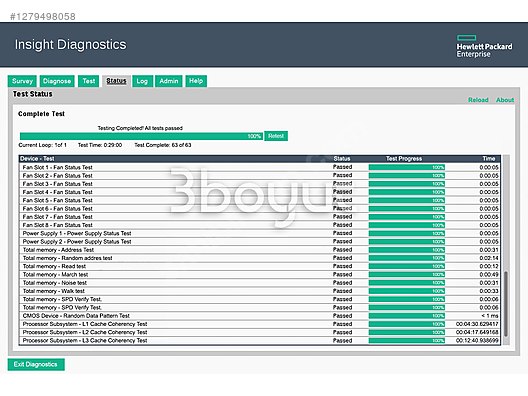
Task: Click Total memory - March test entry
Action: coord(259,274)
